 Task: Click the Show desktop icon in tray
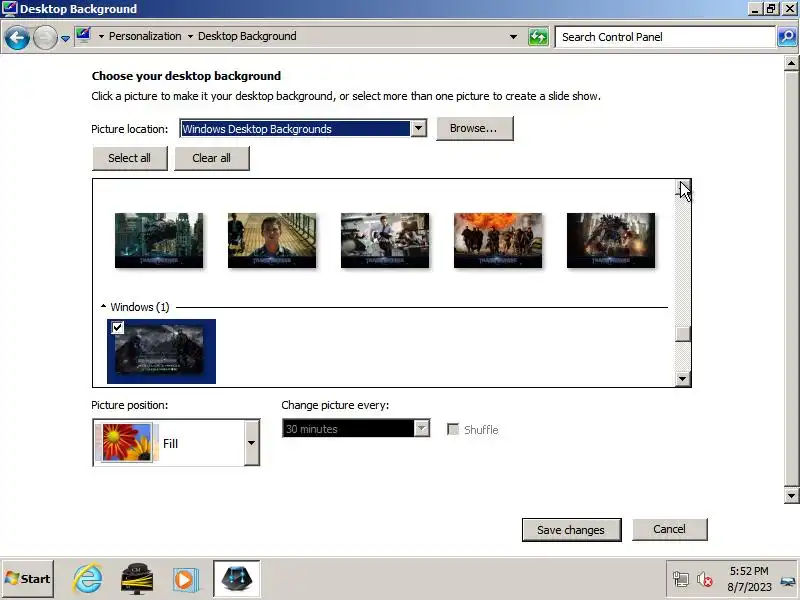coord(788,581)
